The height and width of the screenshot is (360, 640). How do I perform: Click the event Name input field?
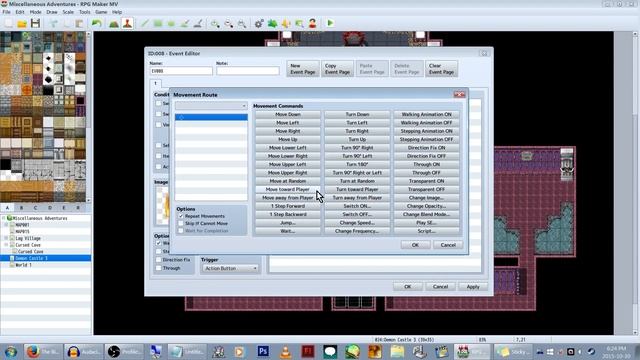[181, 71]
